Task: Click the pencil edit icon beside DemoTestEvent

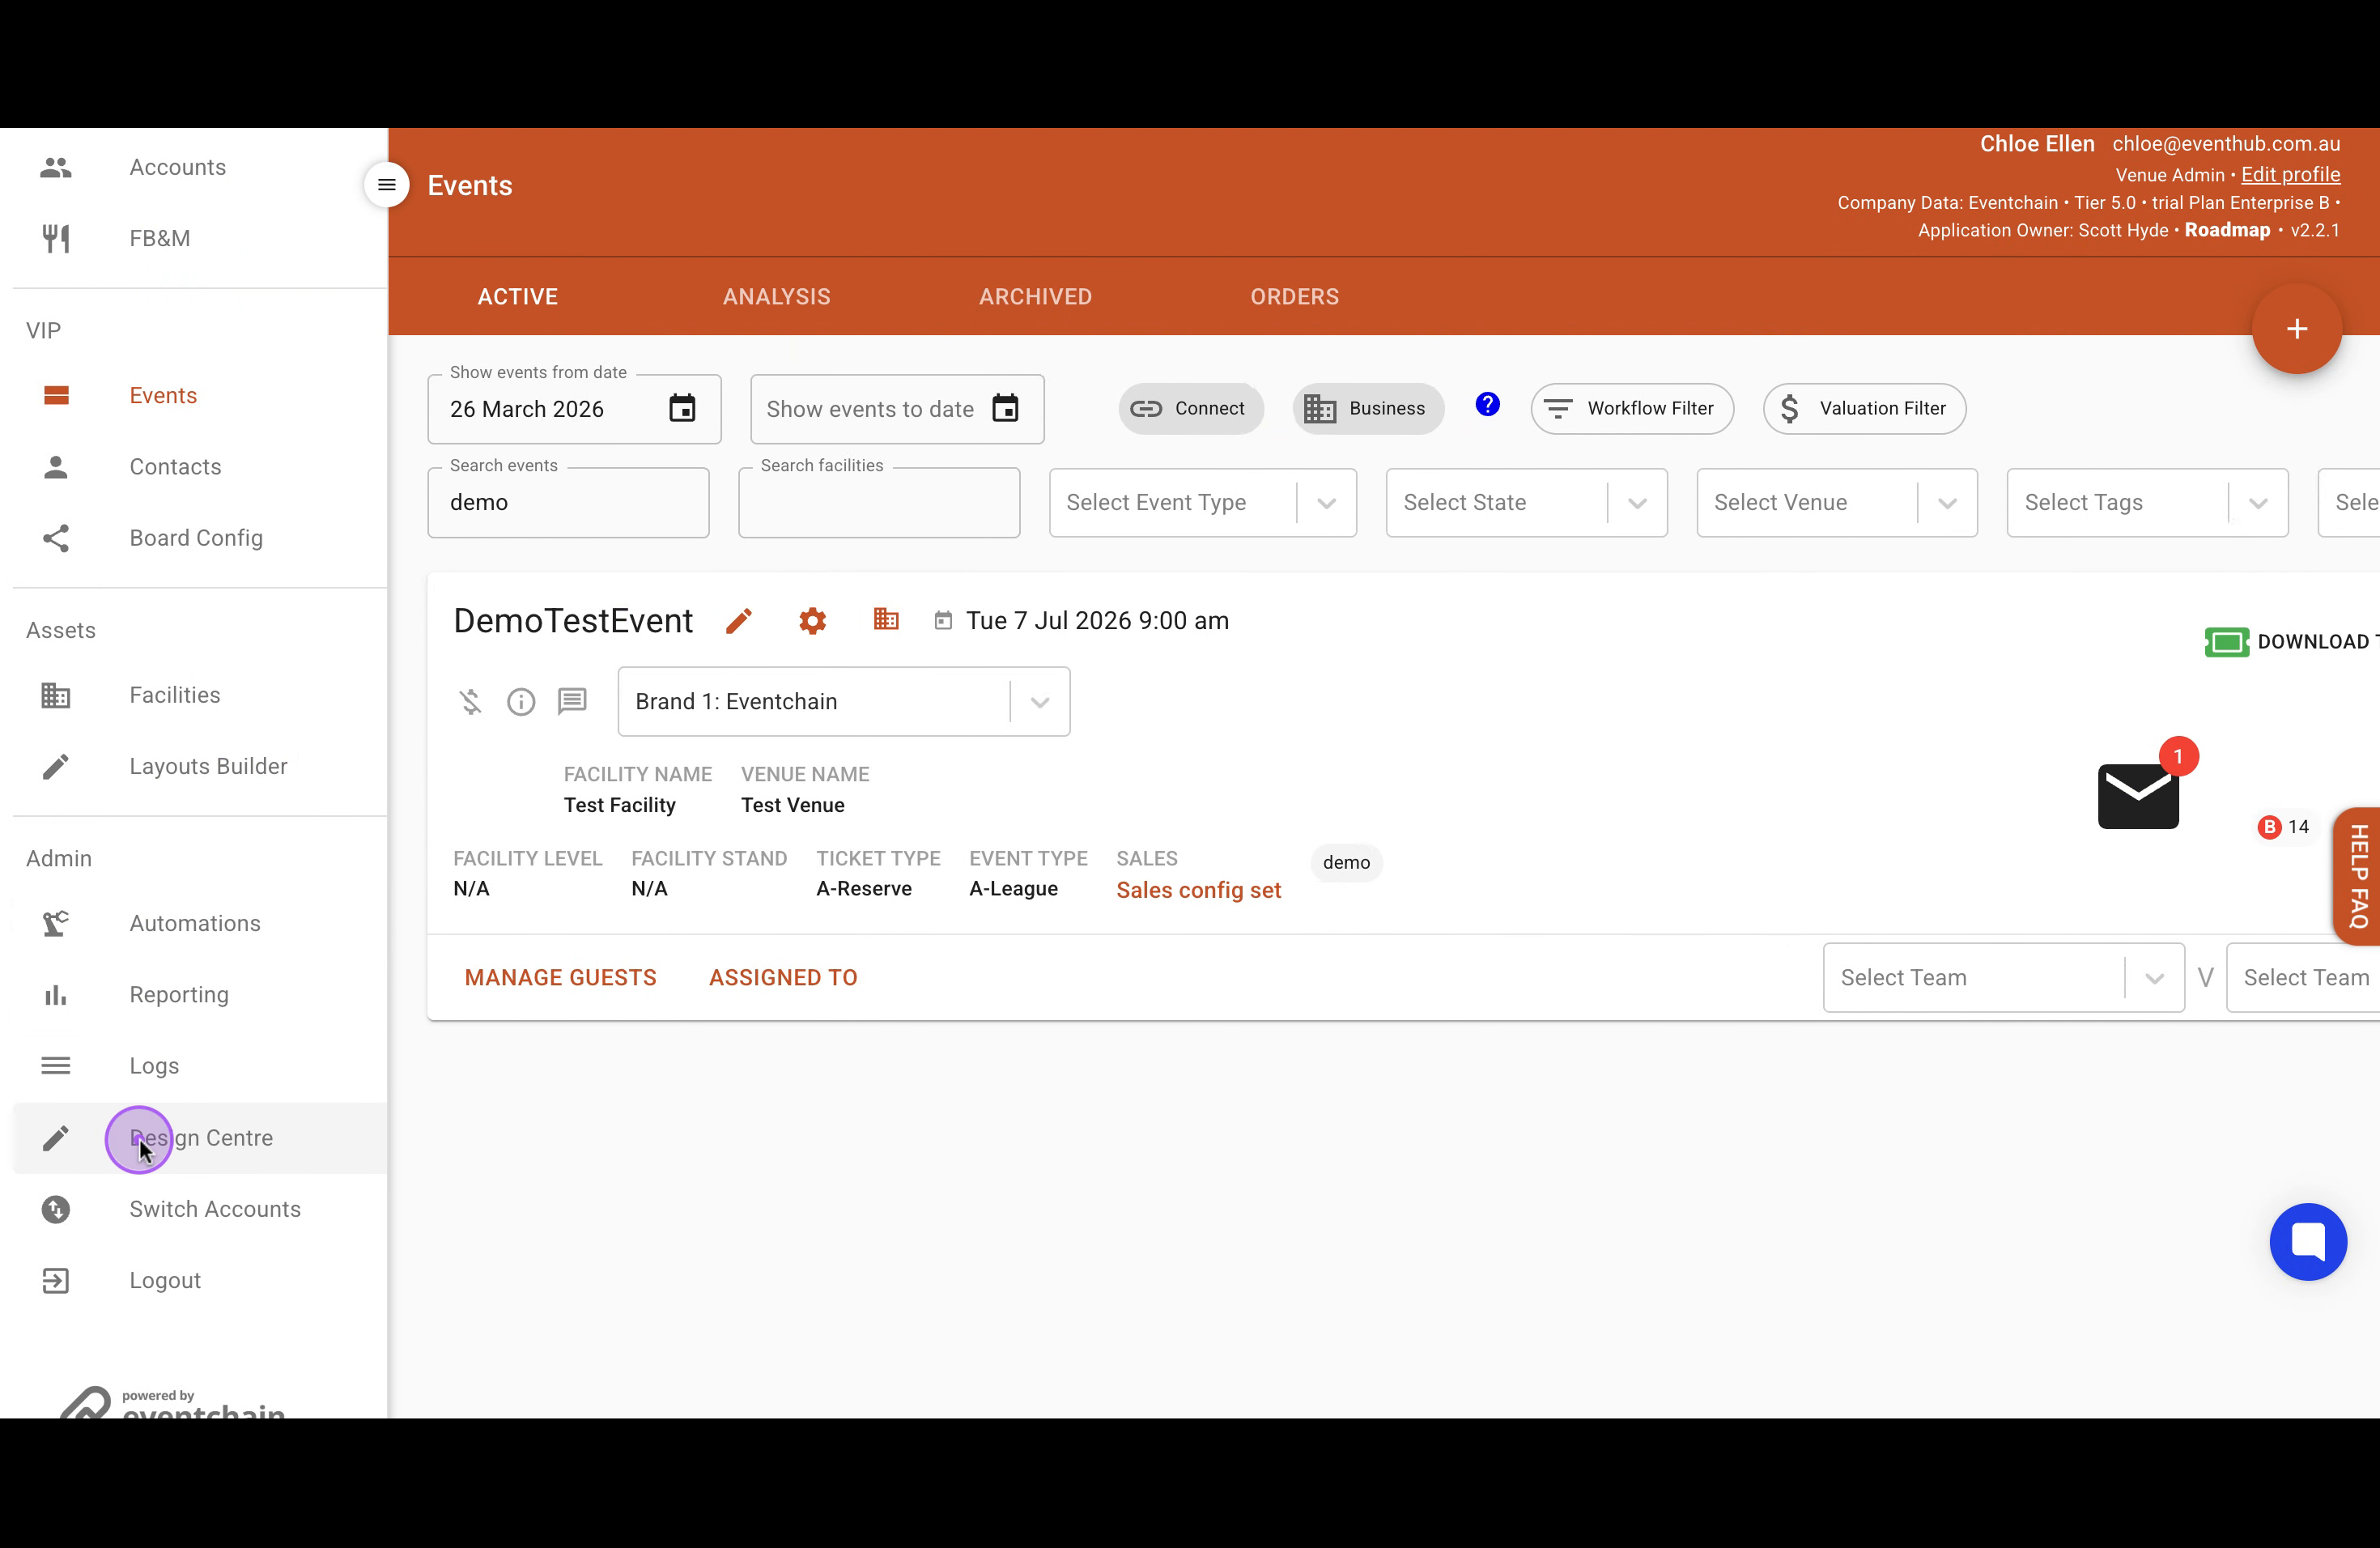Action: pos(738,621)
